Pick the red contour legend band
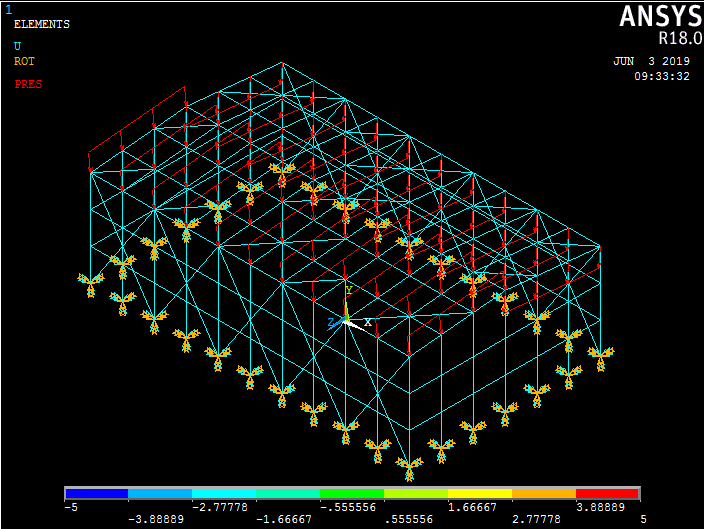The width and height of the screenshot is (704, 529). 607,494
